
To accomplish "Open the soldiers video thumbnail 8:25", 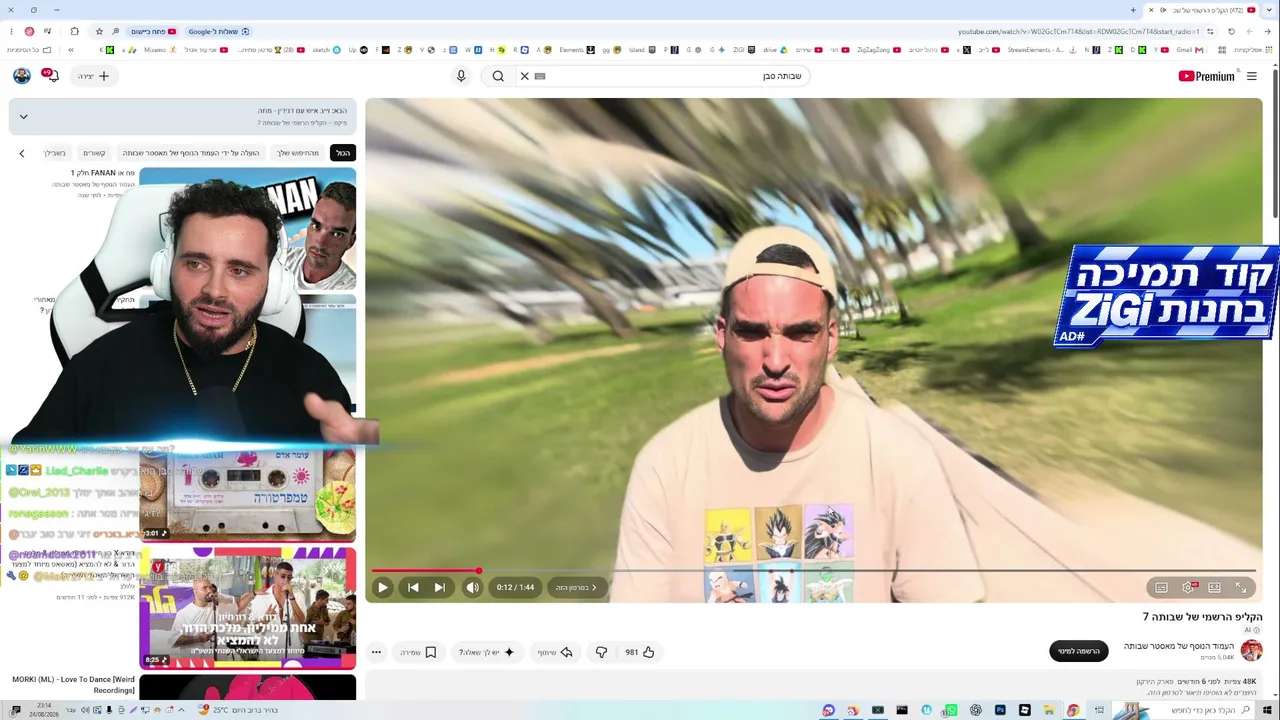I will pos(247,607).
